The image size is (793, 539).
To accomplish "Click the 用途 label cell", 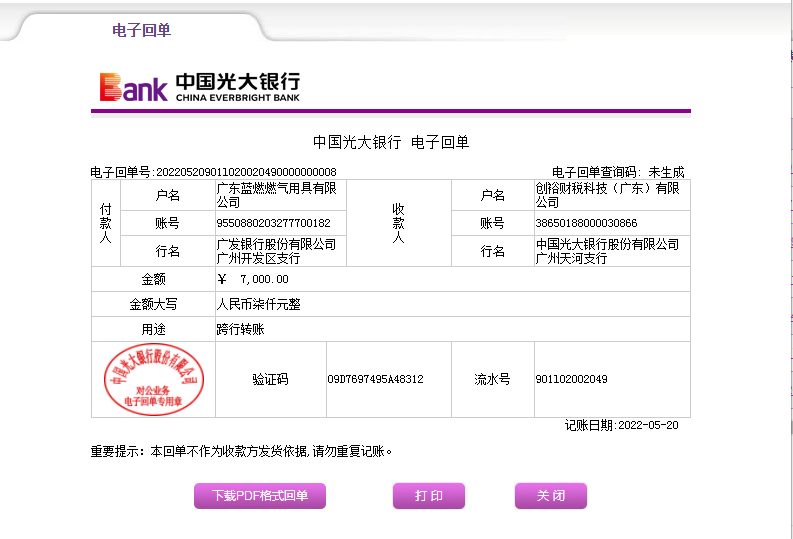I will (x=153, y=329).
